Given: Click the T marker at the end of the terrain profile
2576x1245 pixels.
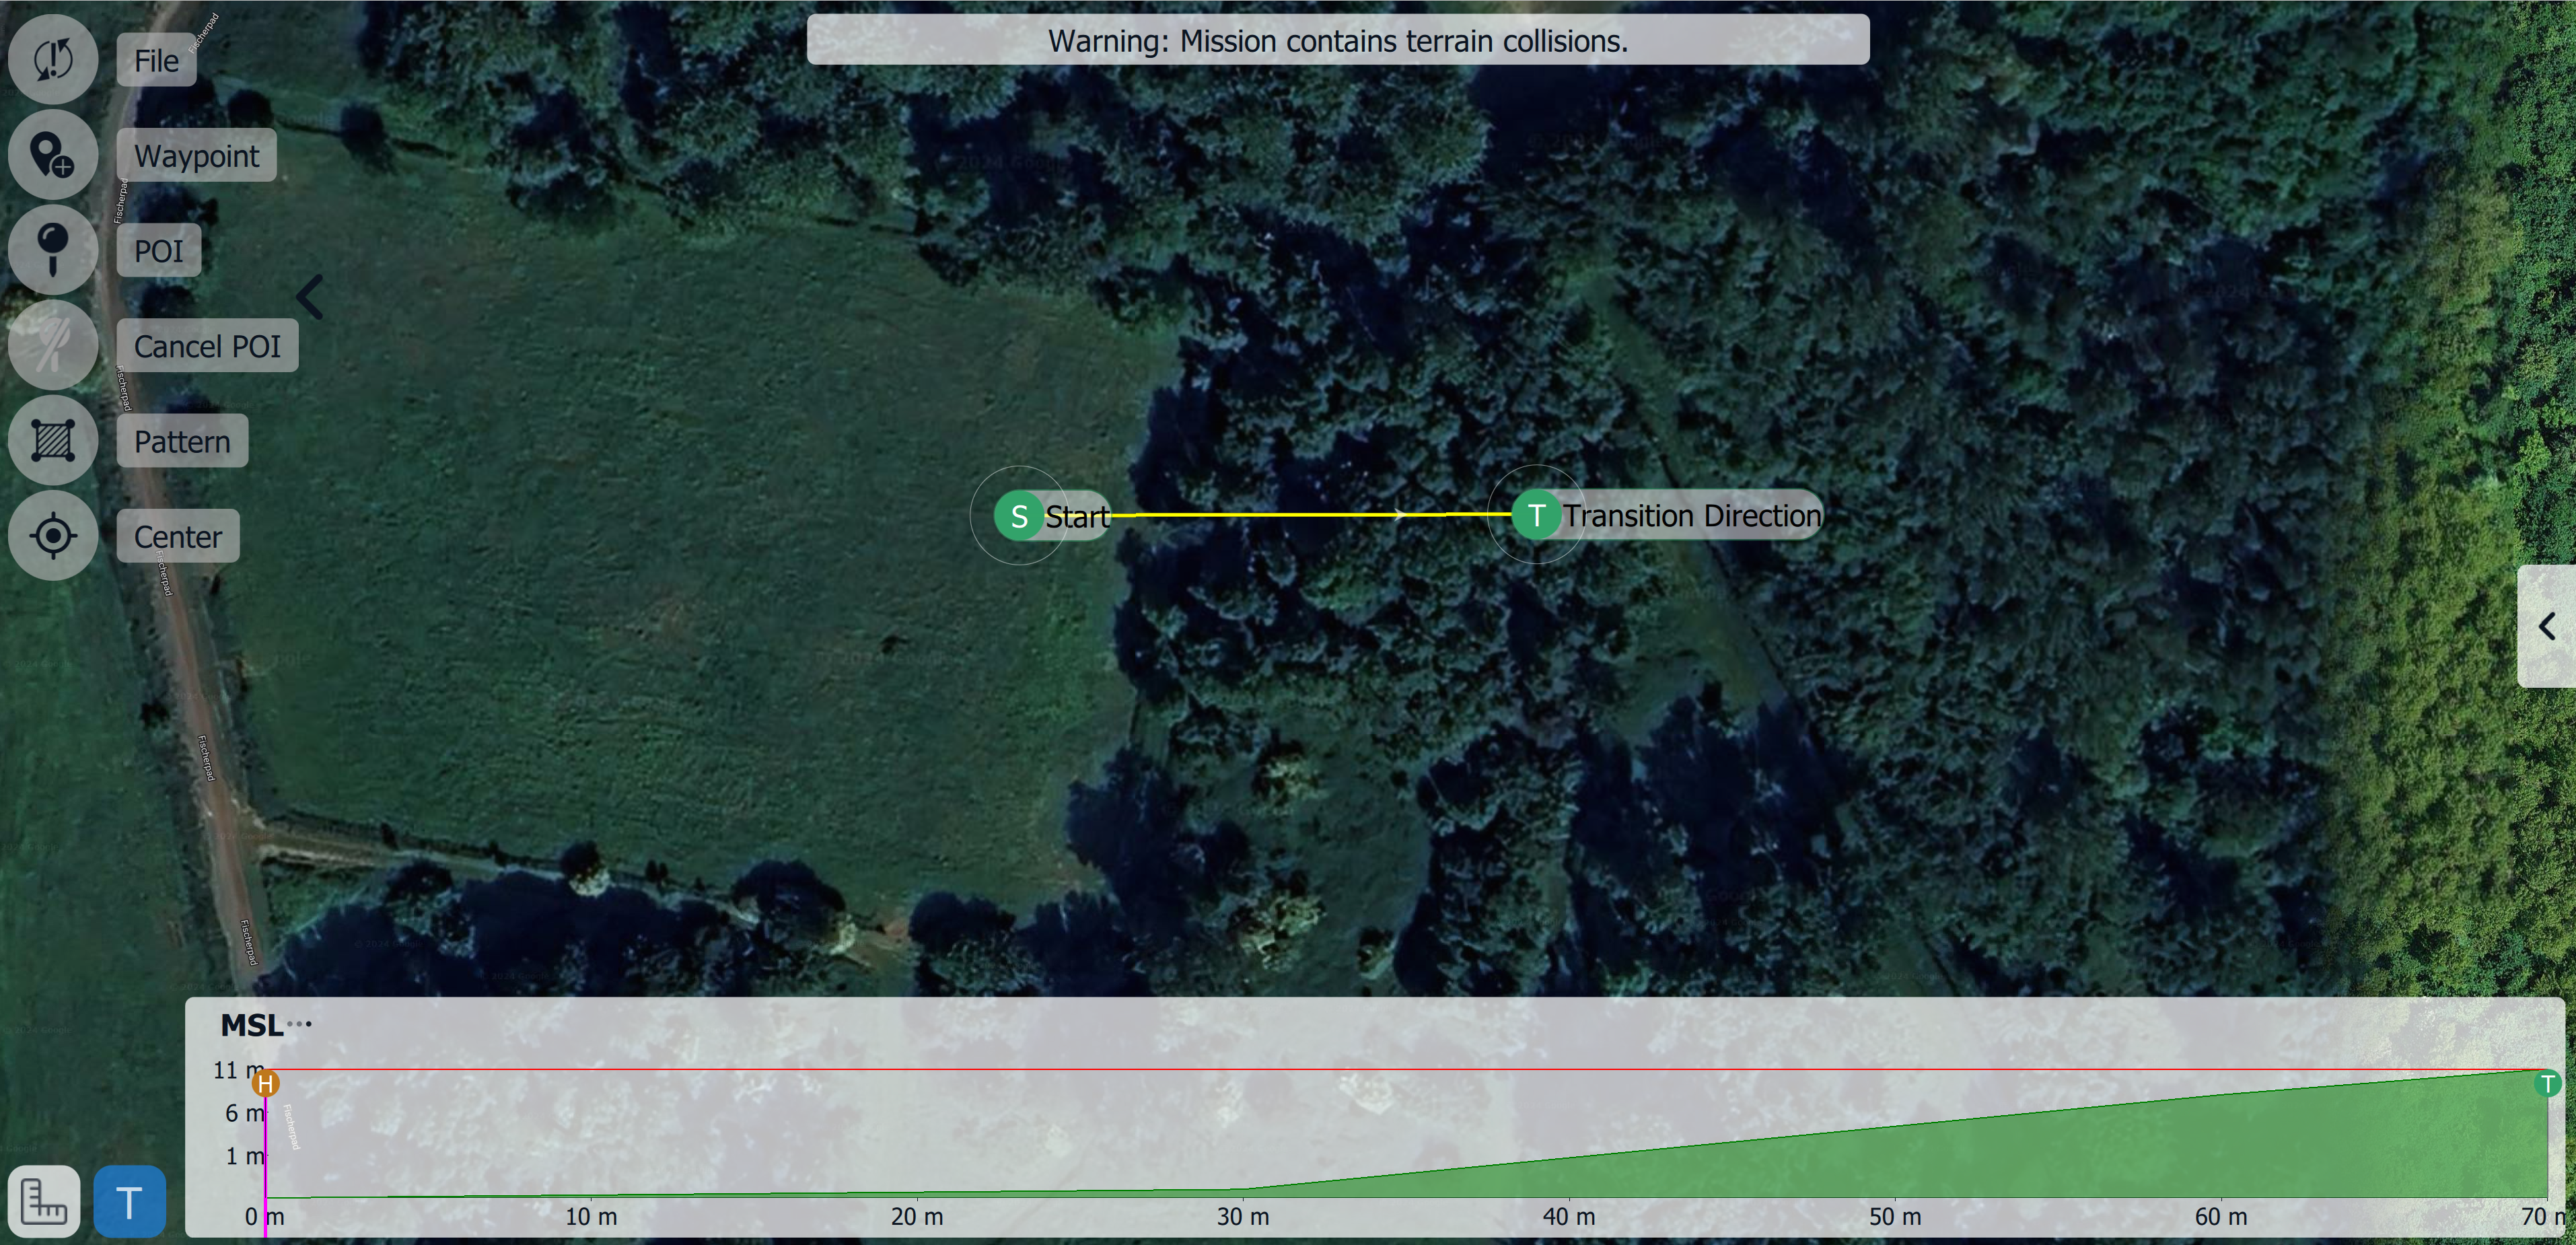Looking at the screenshot, I should coord(2547,1083).
